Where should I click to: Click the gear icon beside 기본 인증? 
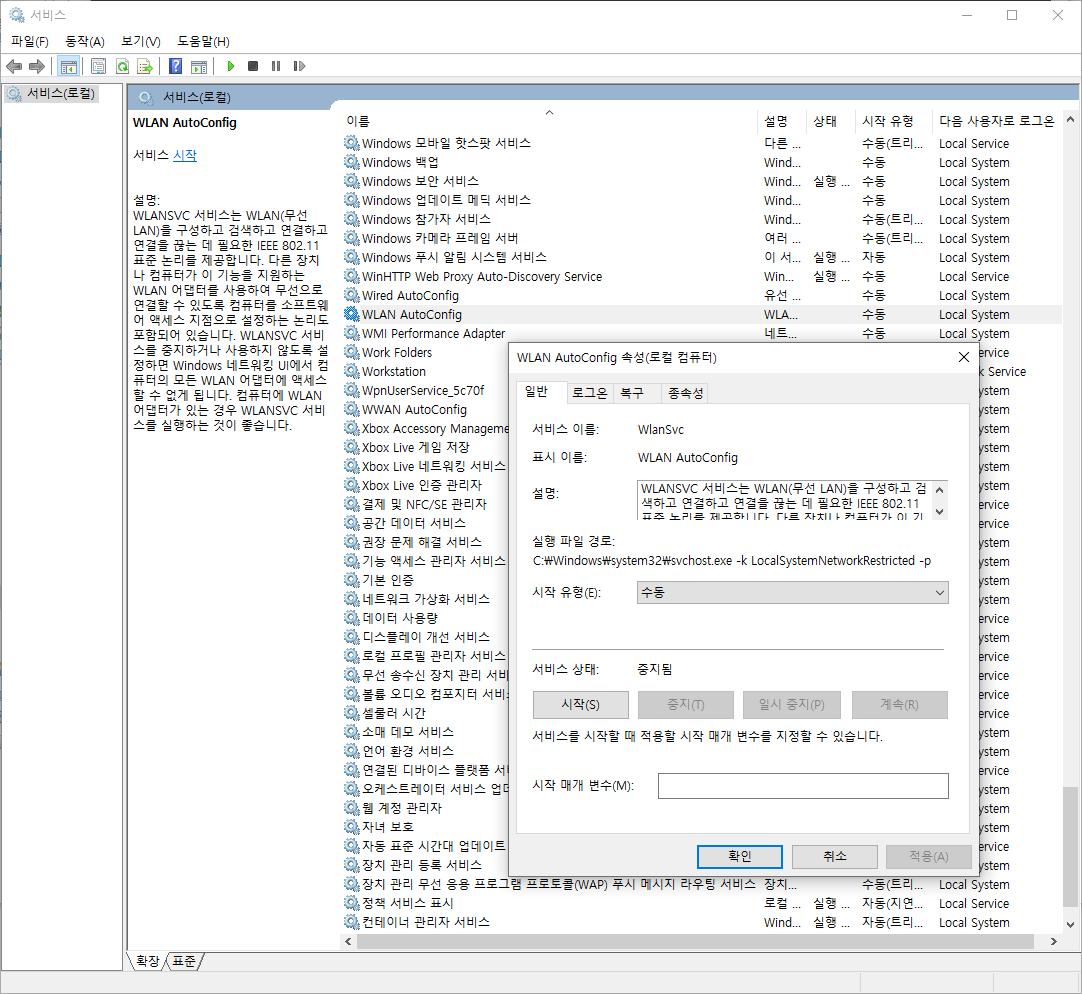[x=352, y=580]
